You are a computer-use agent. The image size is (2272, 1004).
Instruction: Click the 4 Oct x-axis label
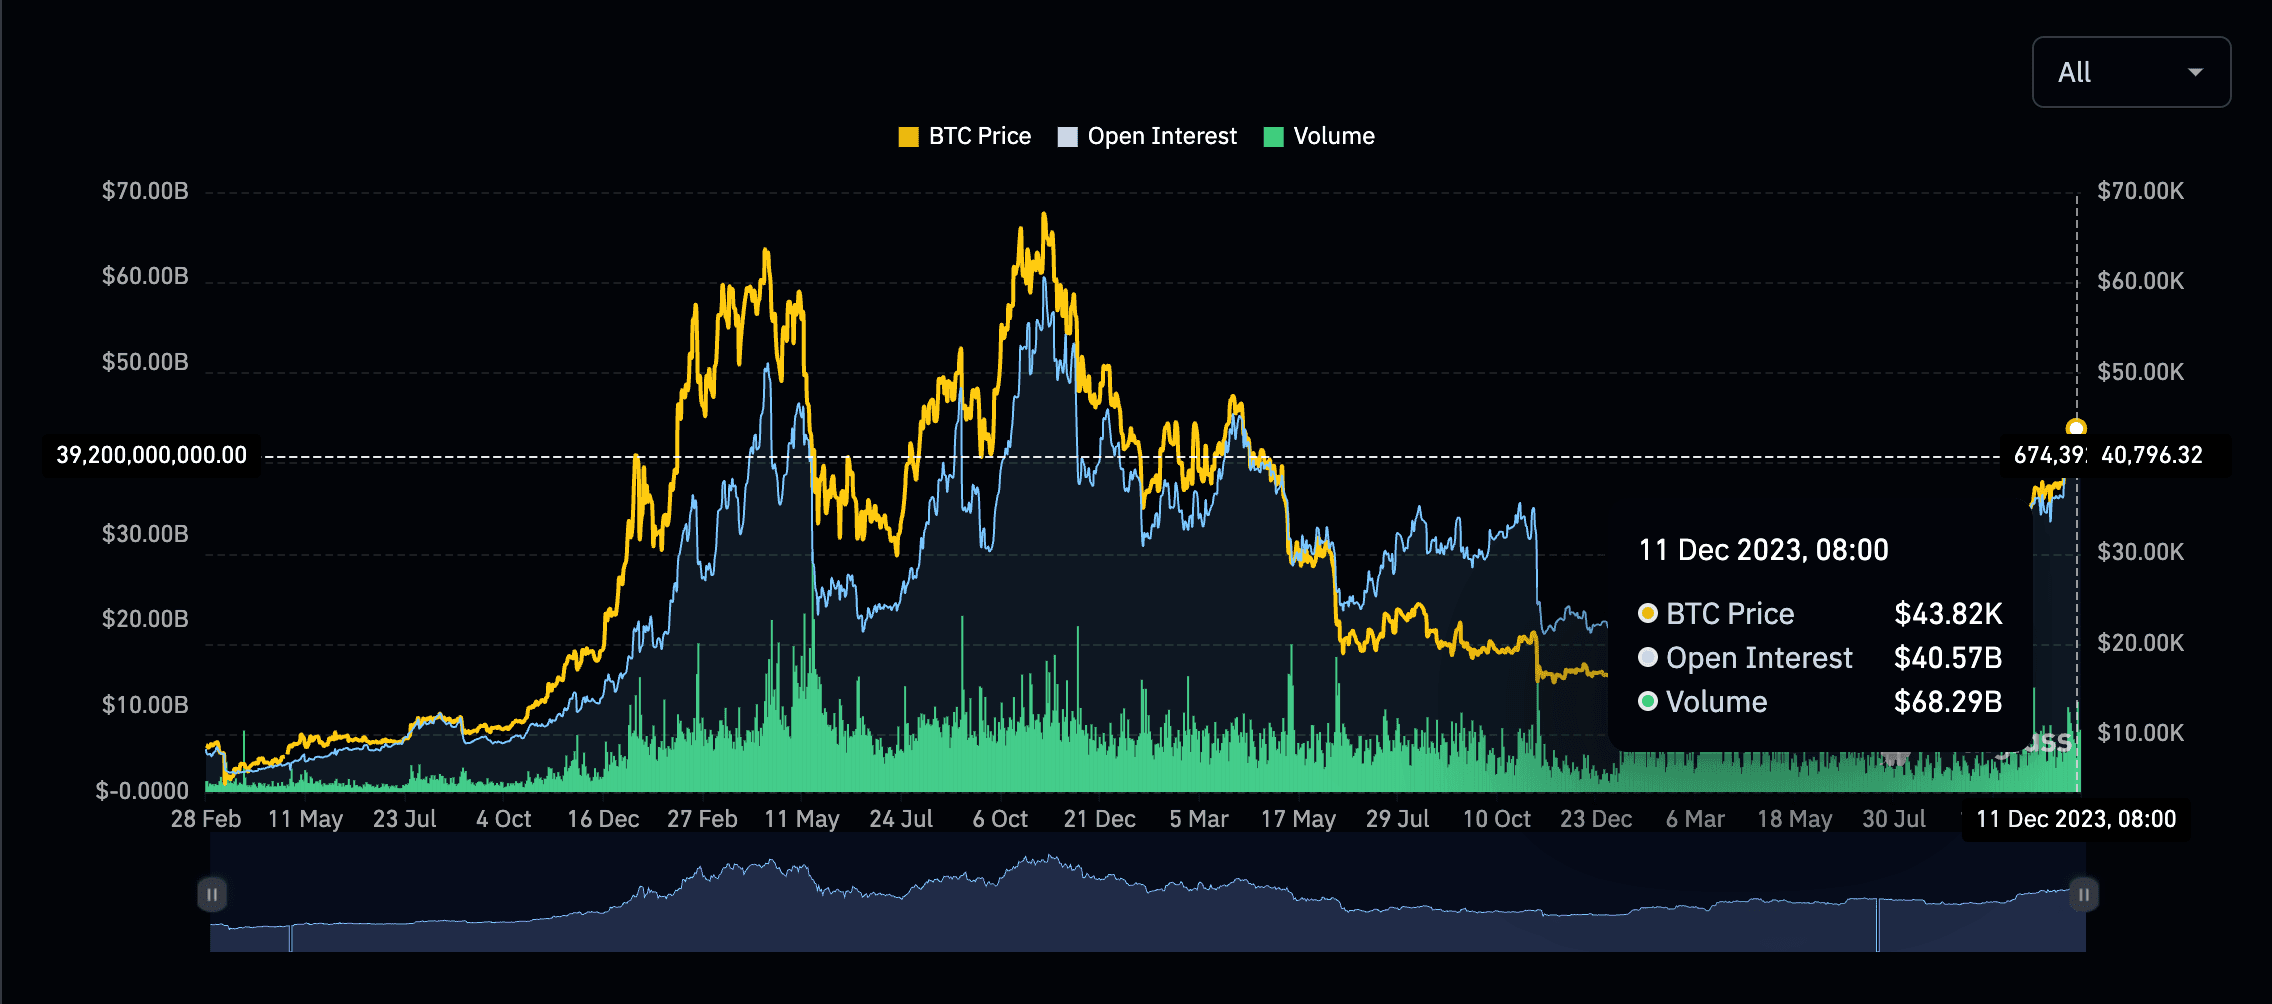point(504,819)
